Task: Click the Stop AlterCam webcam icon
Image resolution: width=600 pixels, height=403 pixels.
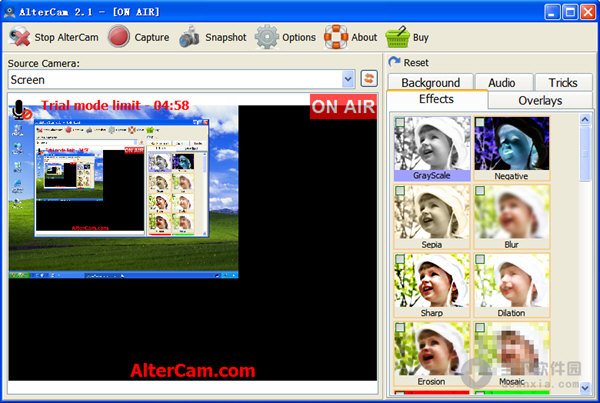Action: pyautogui.click(x=19, y=37)
